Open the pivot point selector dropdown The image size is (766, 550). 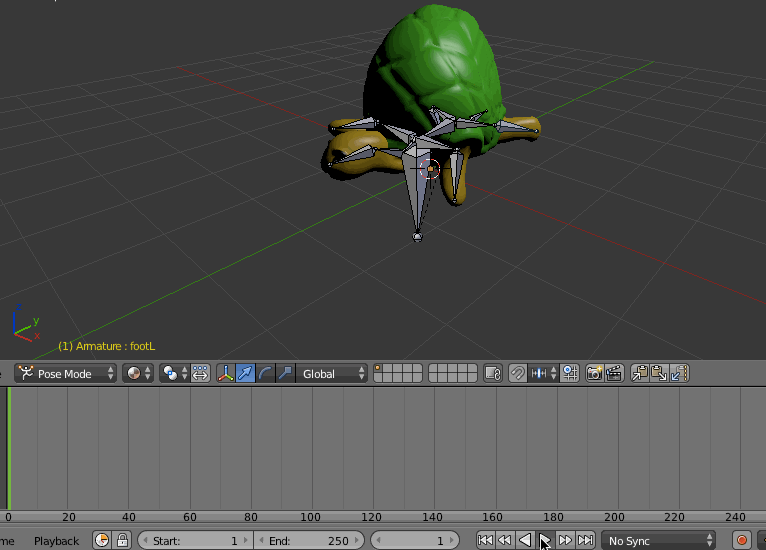(x=174, y=374)
